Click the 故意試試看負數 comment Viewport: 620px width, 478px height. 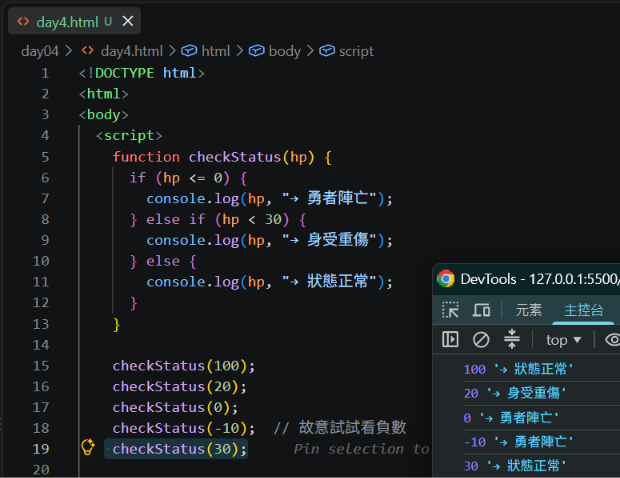pos(340,428)
